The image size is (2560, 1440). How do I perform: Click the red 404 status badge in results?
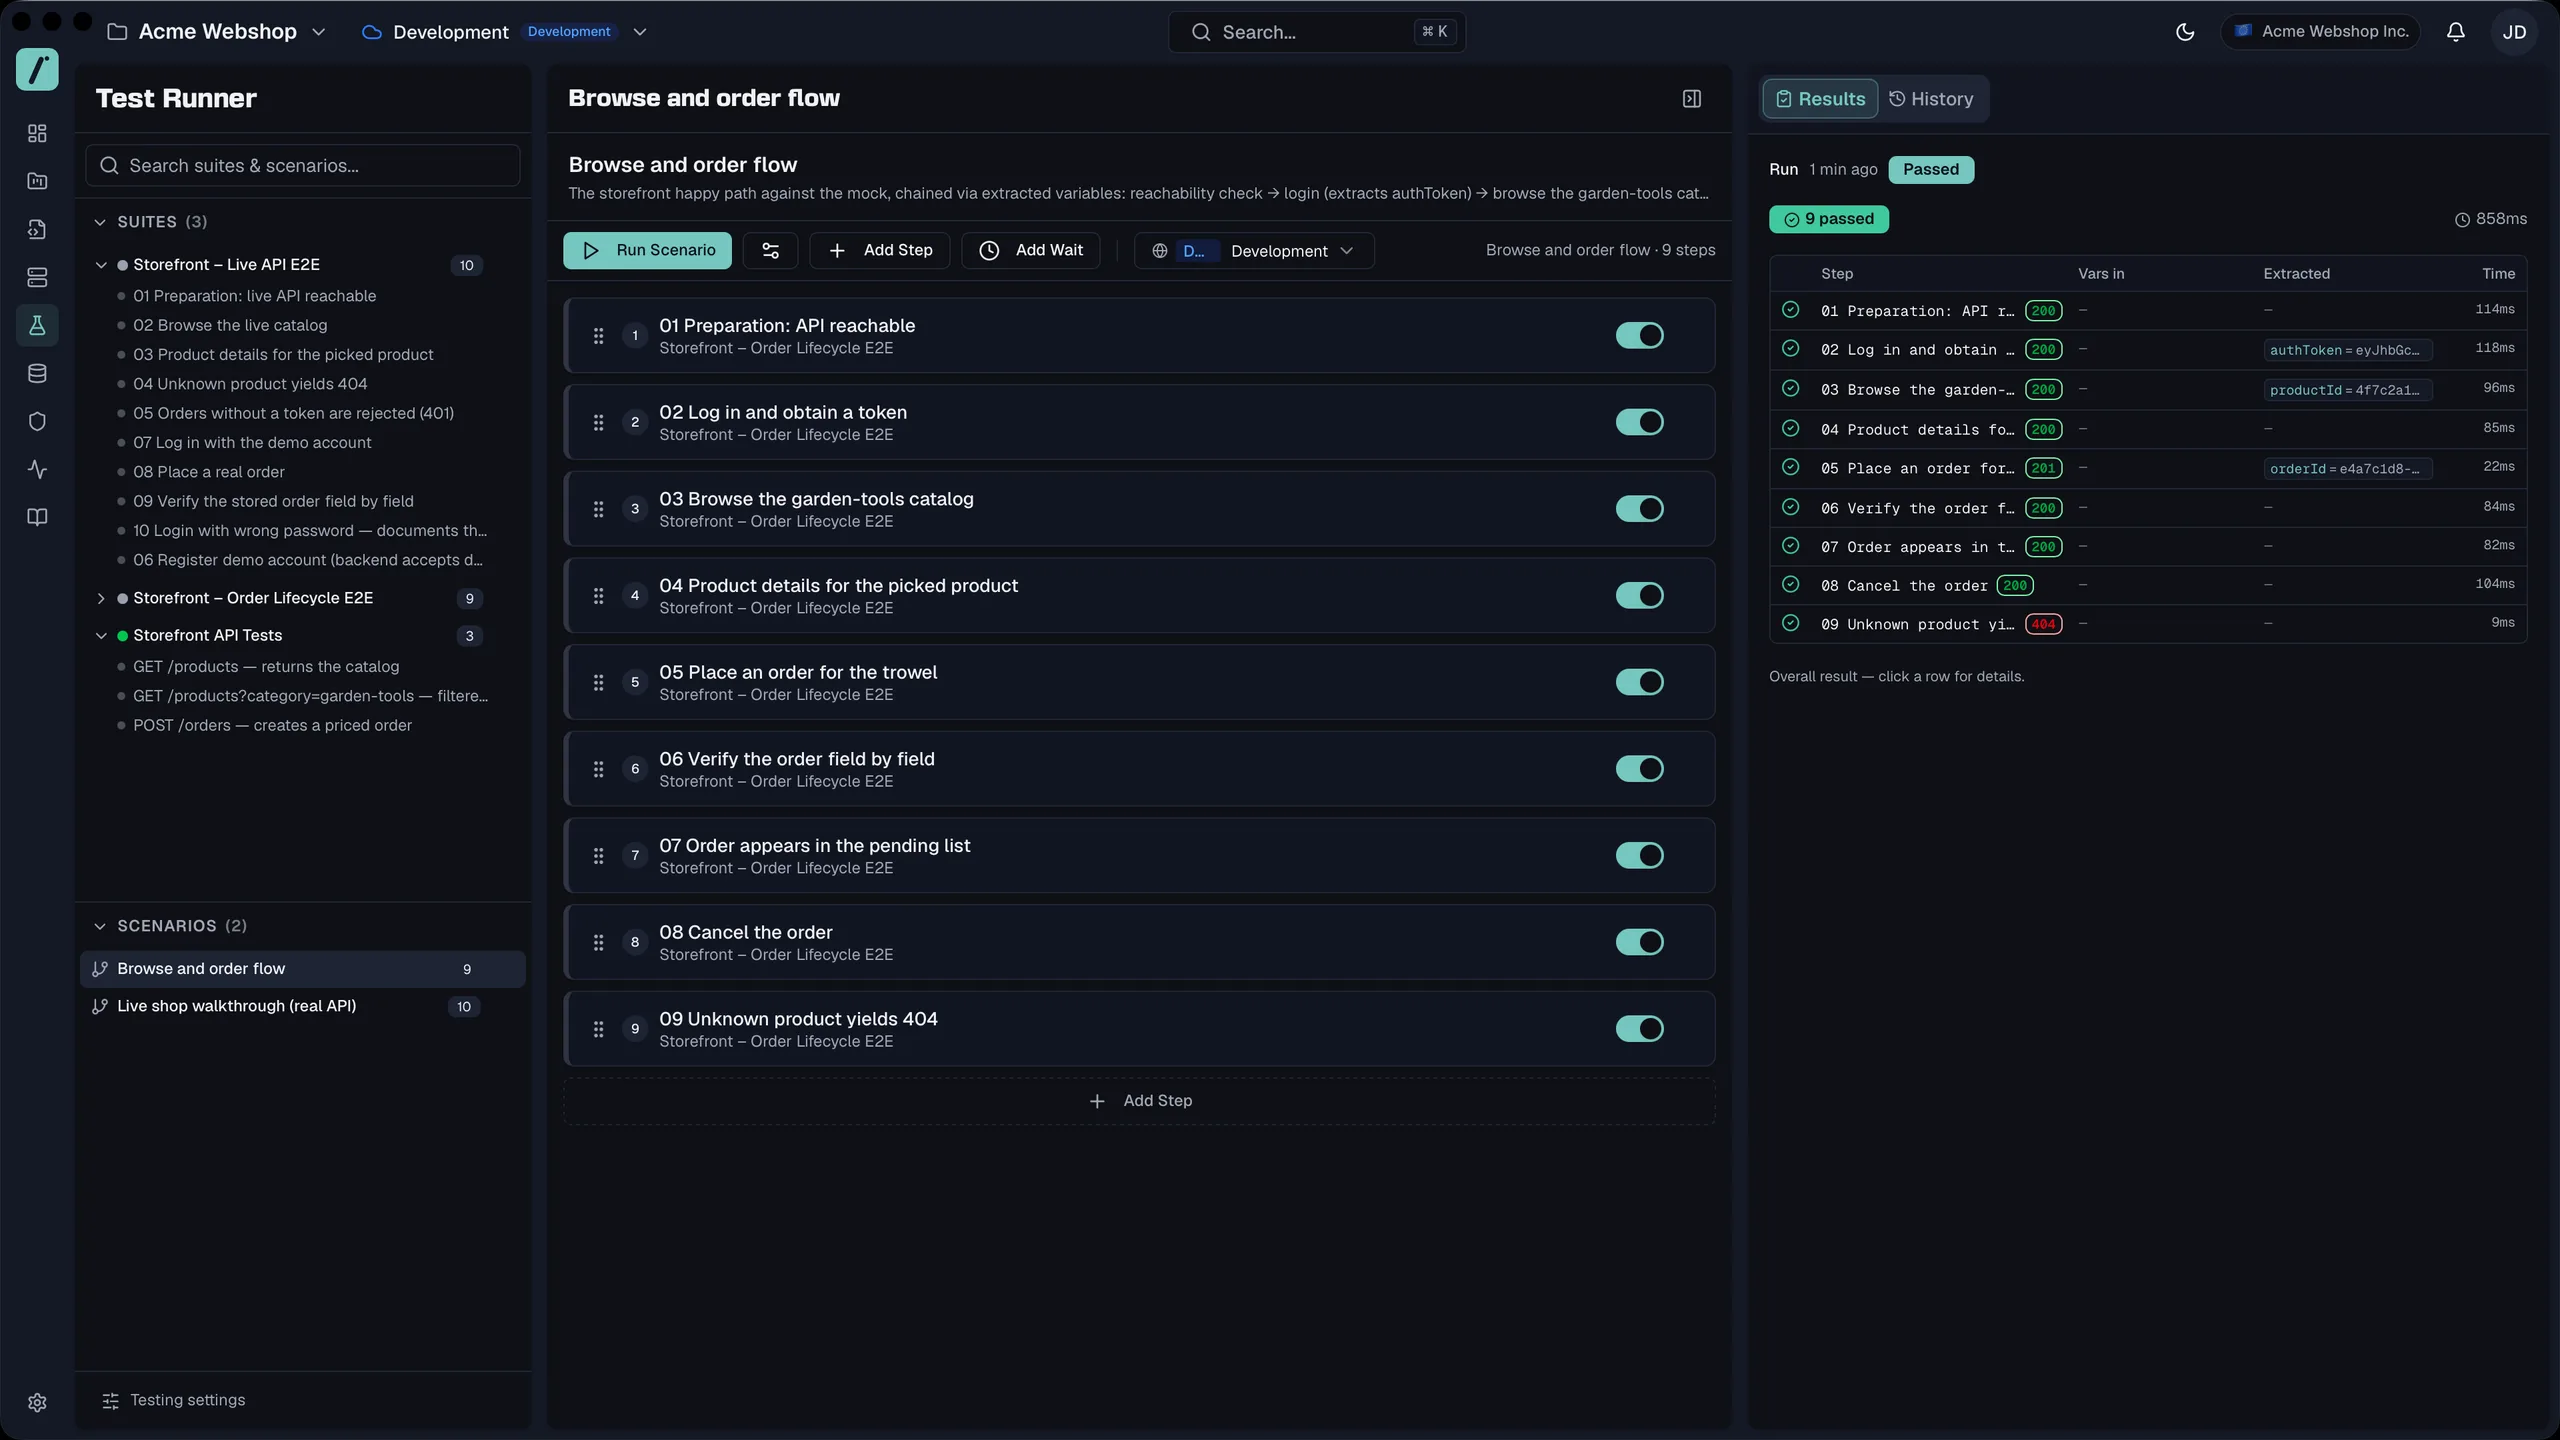(x=2043, y=624)
